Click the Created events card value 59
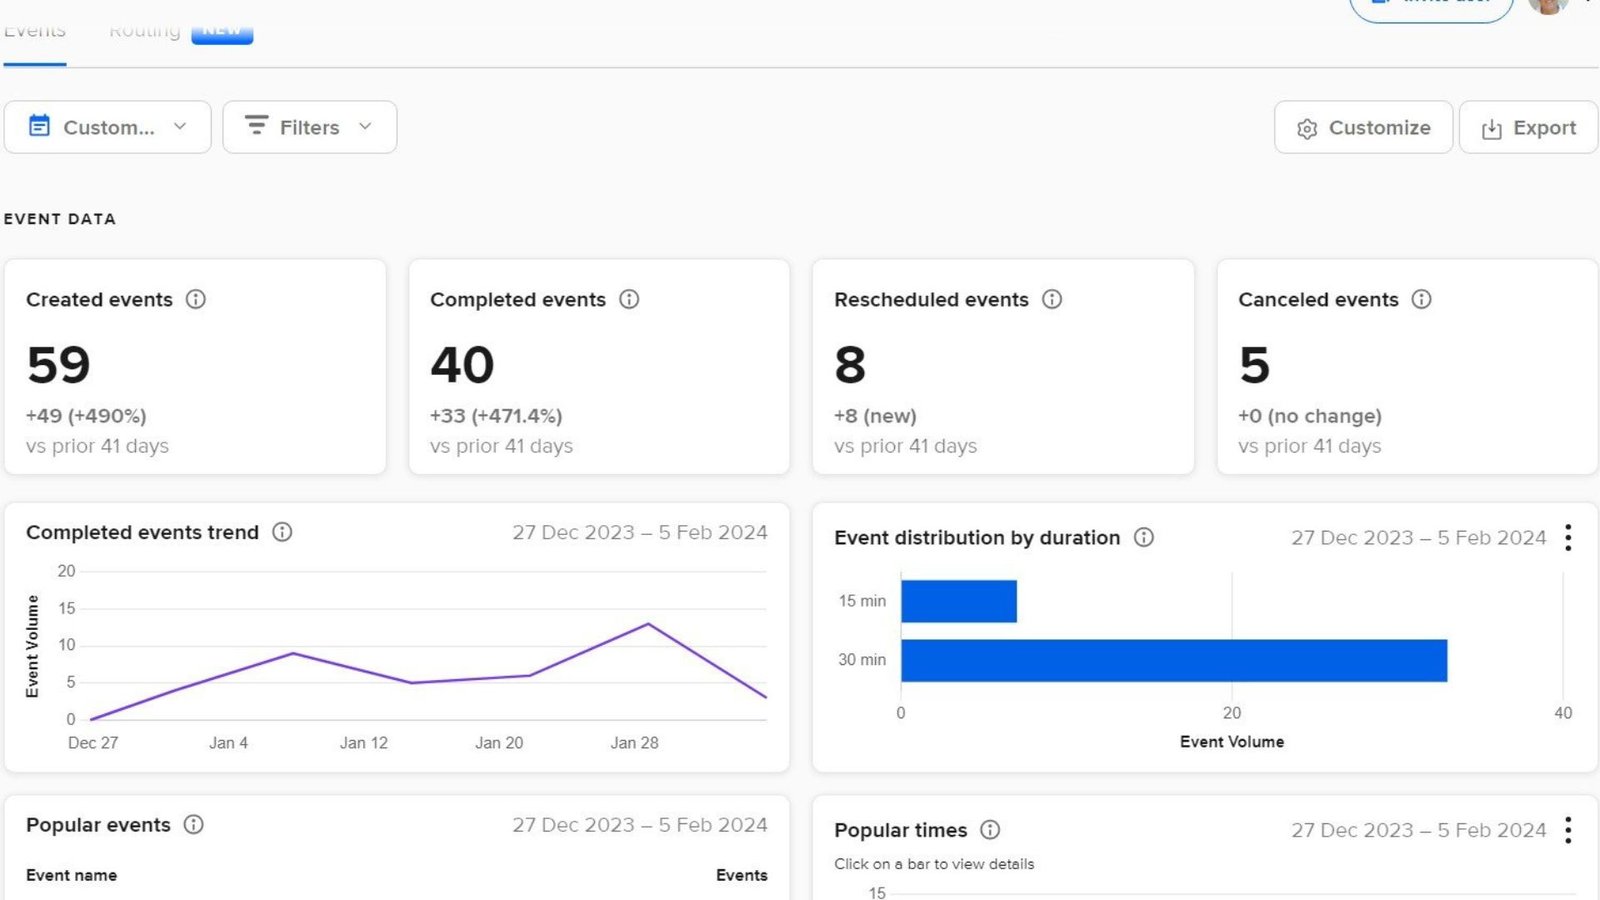 [x=59, y=365]
